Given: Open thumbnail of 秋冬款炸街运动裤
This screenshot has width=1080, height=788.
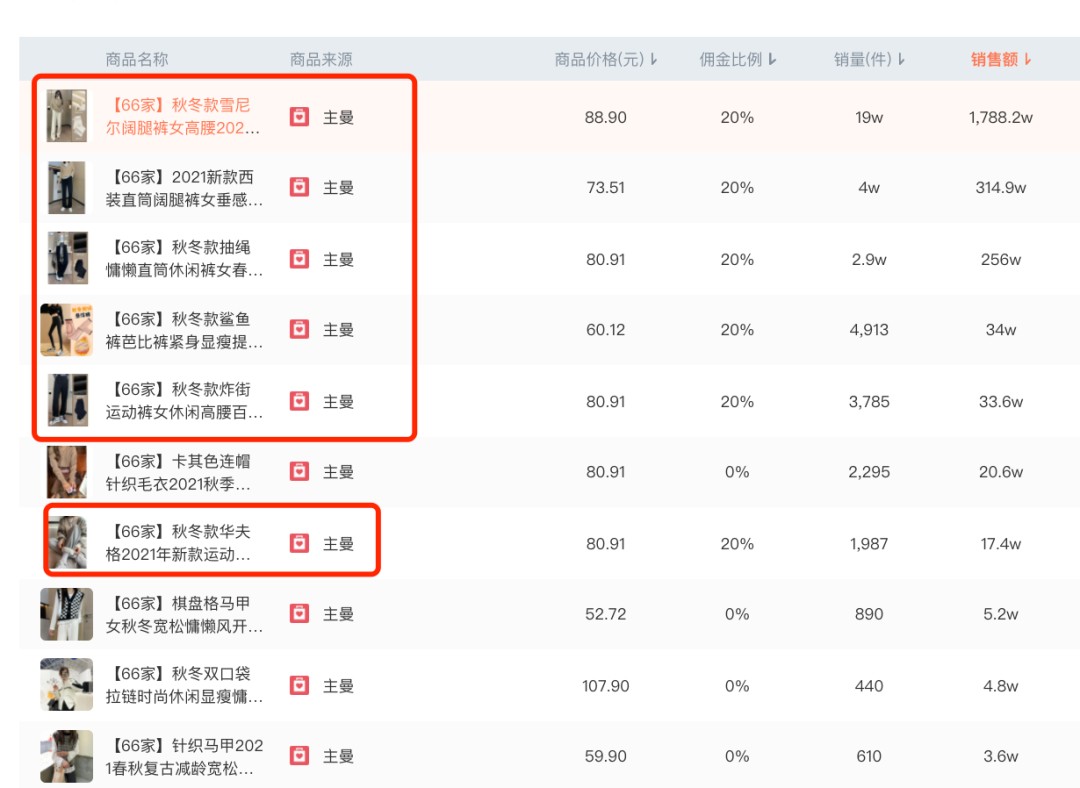Looking at the screenshot, I should (68, 400).
